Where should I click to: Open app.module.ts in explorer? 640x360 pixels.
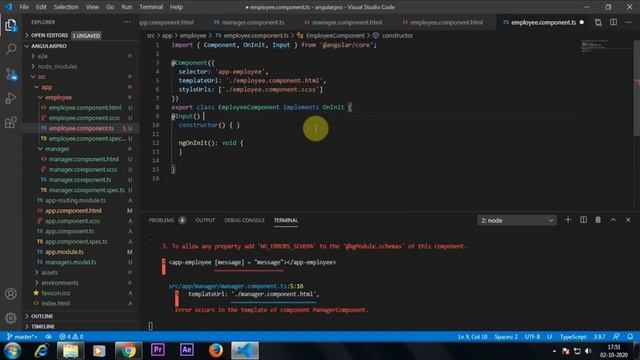(64, 252)
